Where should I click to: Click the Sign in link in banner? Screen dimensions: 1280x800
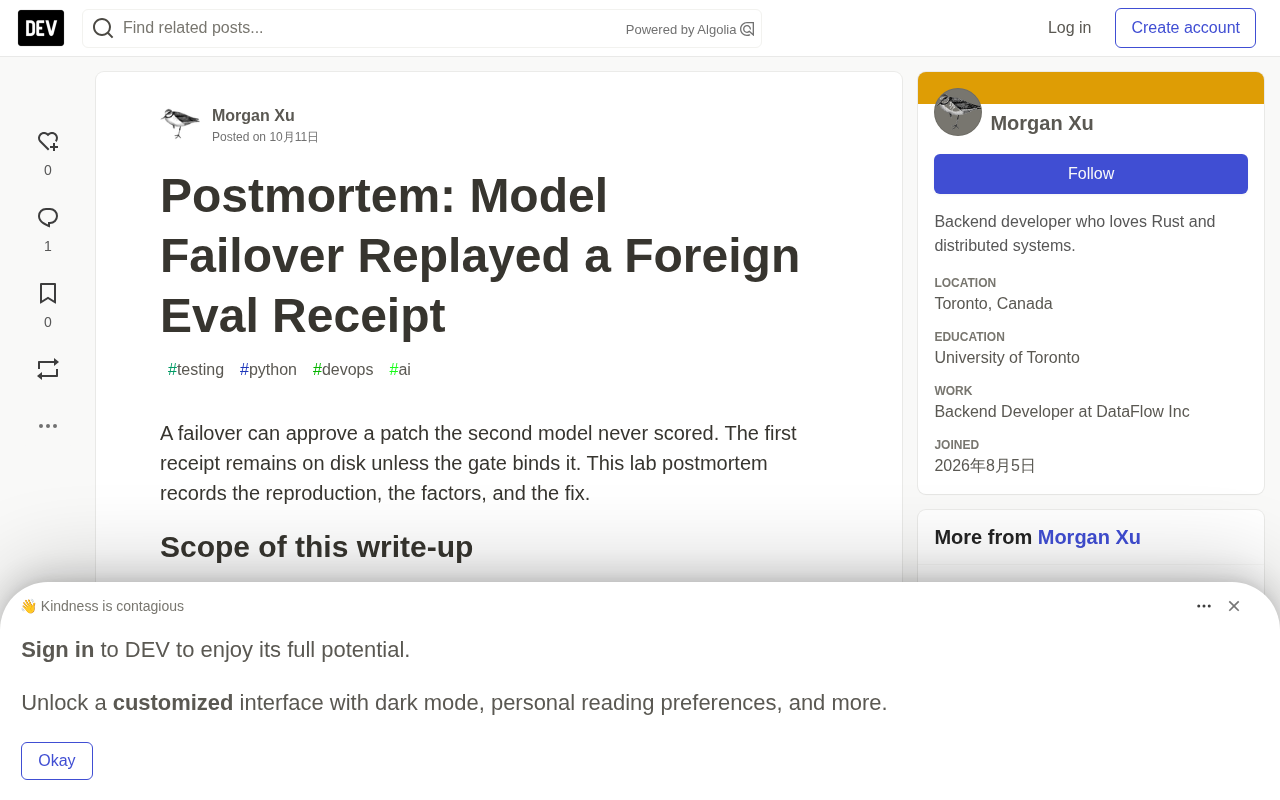[58, 650]
